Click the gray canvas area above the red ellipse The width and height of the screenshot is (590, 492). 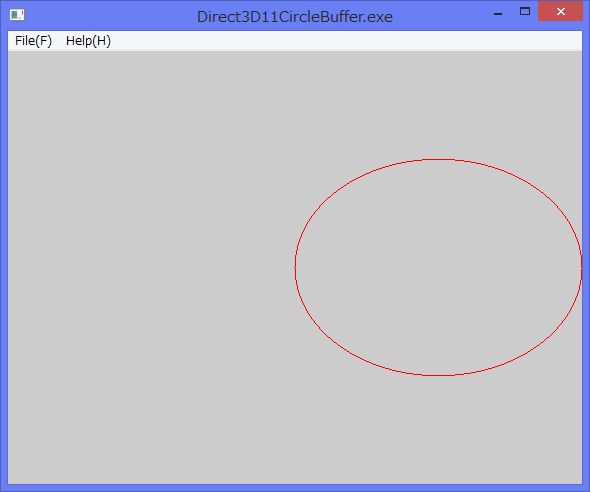point(439,105)
